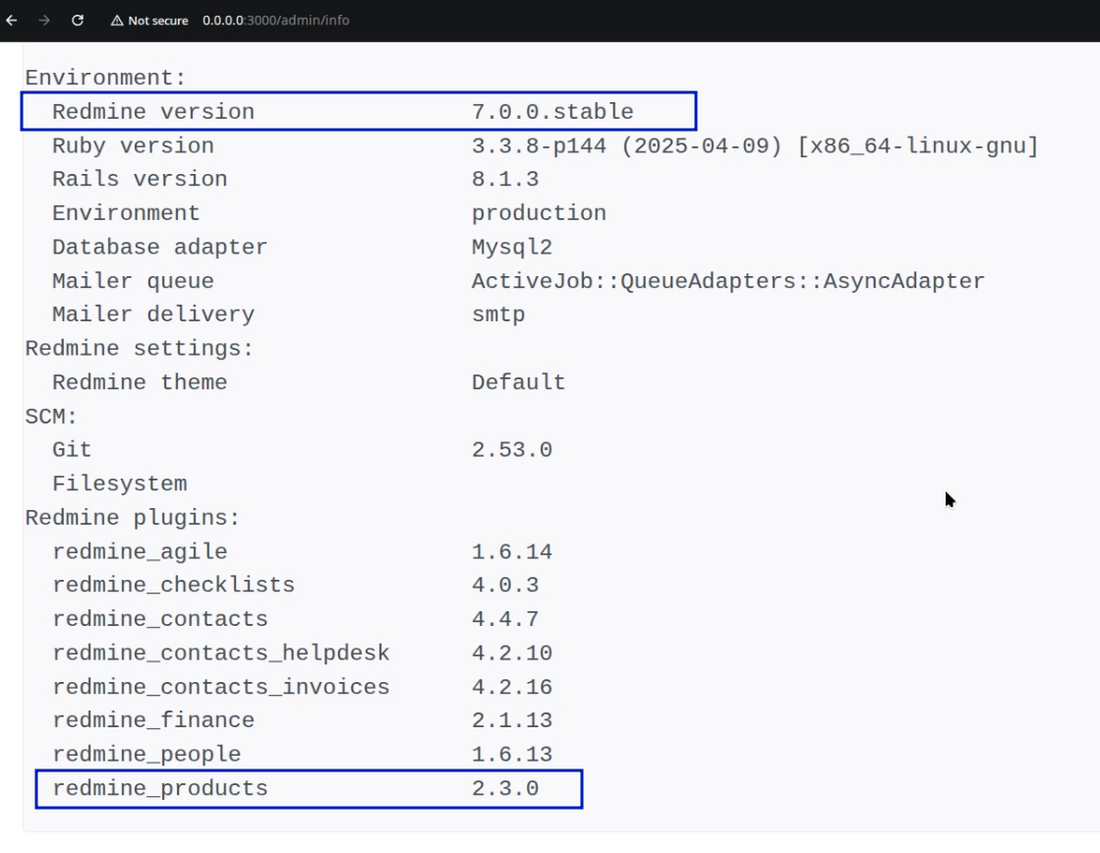This screenshot has width=1100, height=853.
Task: Click the 'Database adapter' label
Action: click(160, 248)
